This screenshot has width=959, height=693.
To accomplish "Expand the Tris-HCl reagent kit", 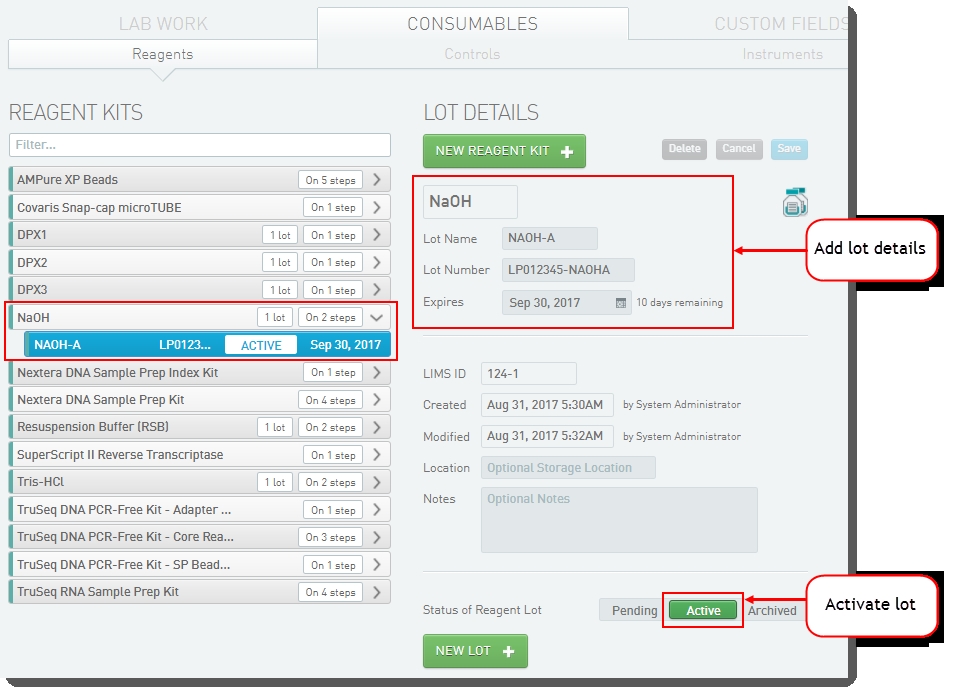I will (x=377, y=482).
